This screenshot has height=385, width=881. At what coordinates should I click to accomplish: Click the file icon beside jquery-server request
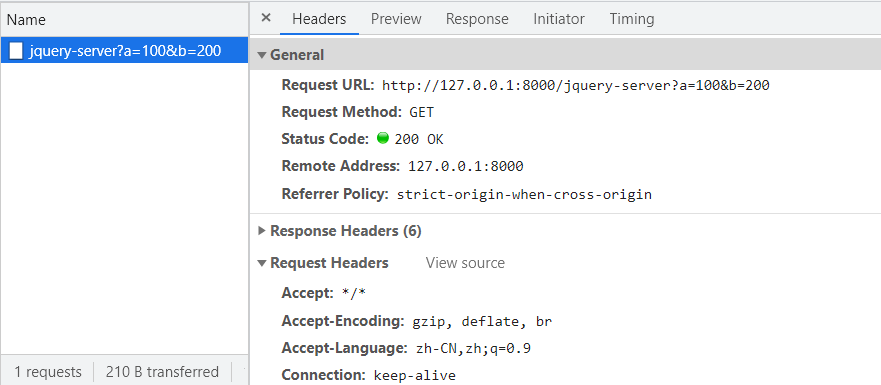click(17, 51)
